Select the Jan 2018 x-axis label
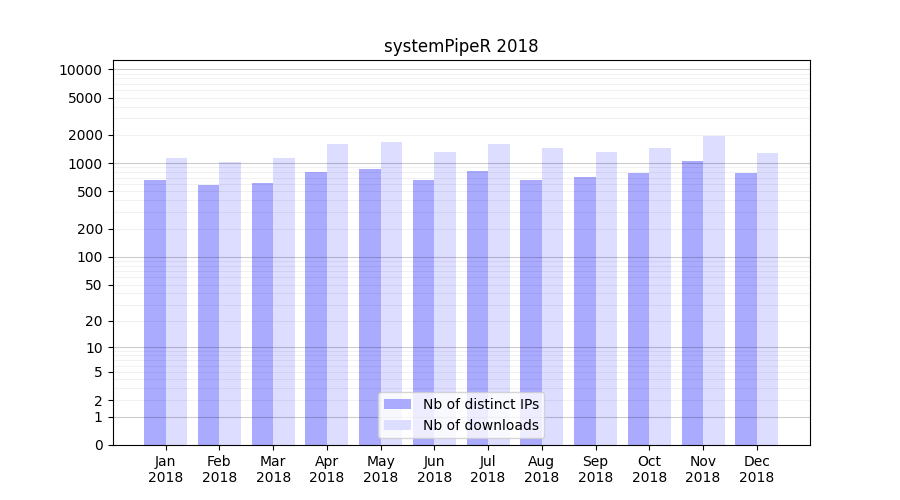Image resolution: width=900 pixels, height=500 pixels. pyautogui.click(x=166, y=469)
